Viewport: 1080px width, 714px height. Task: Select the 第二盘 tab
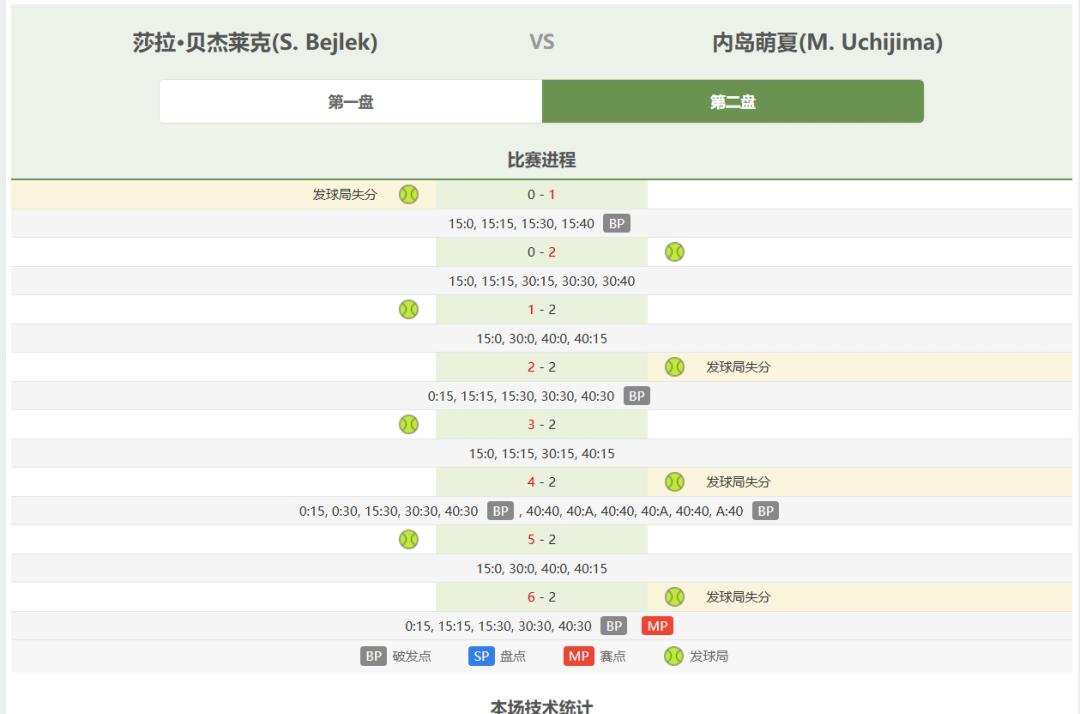pos(733,102)
